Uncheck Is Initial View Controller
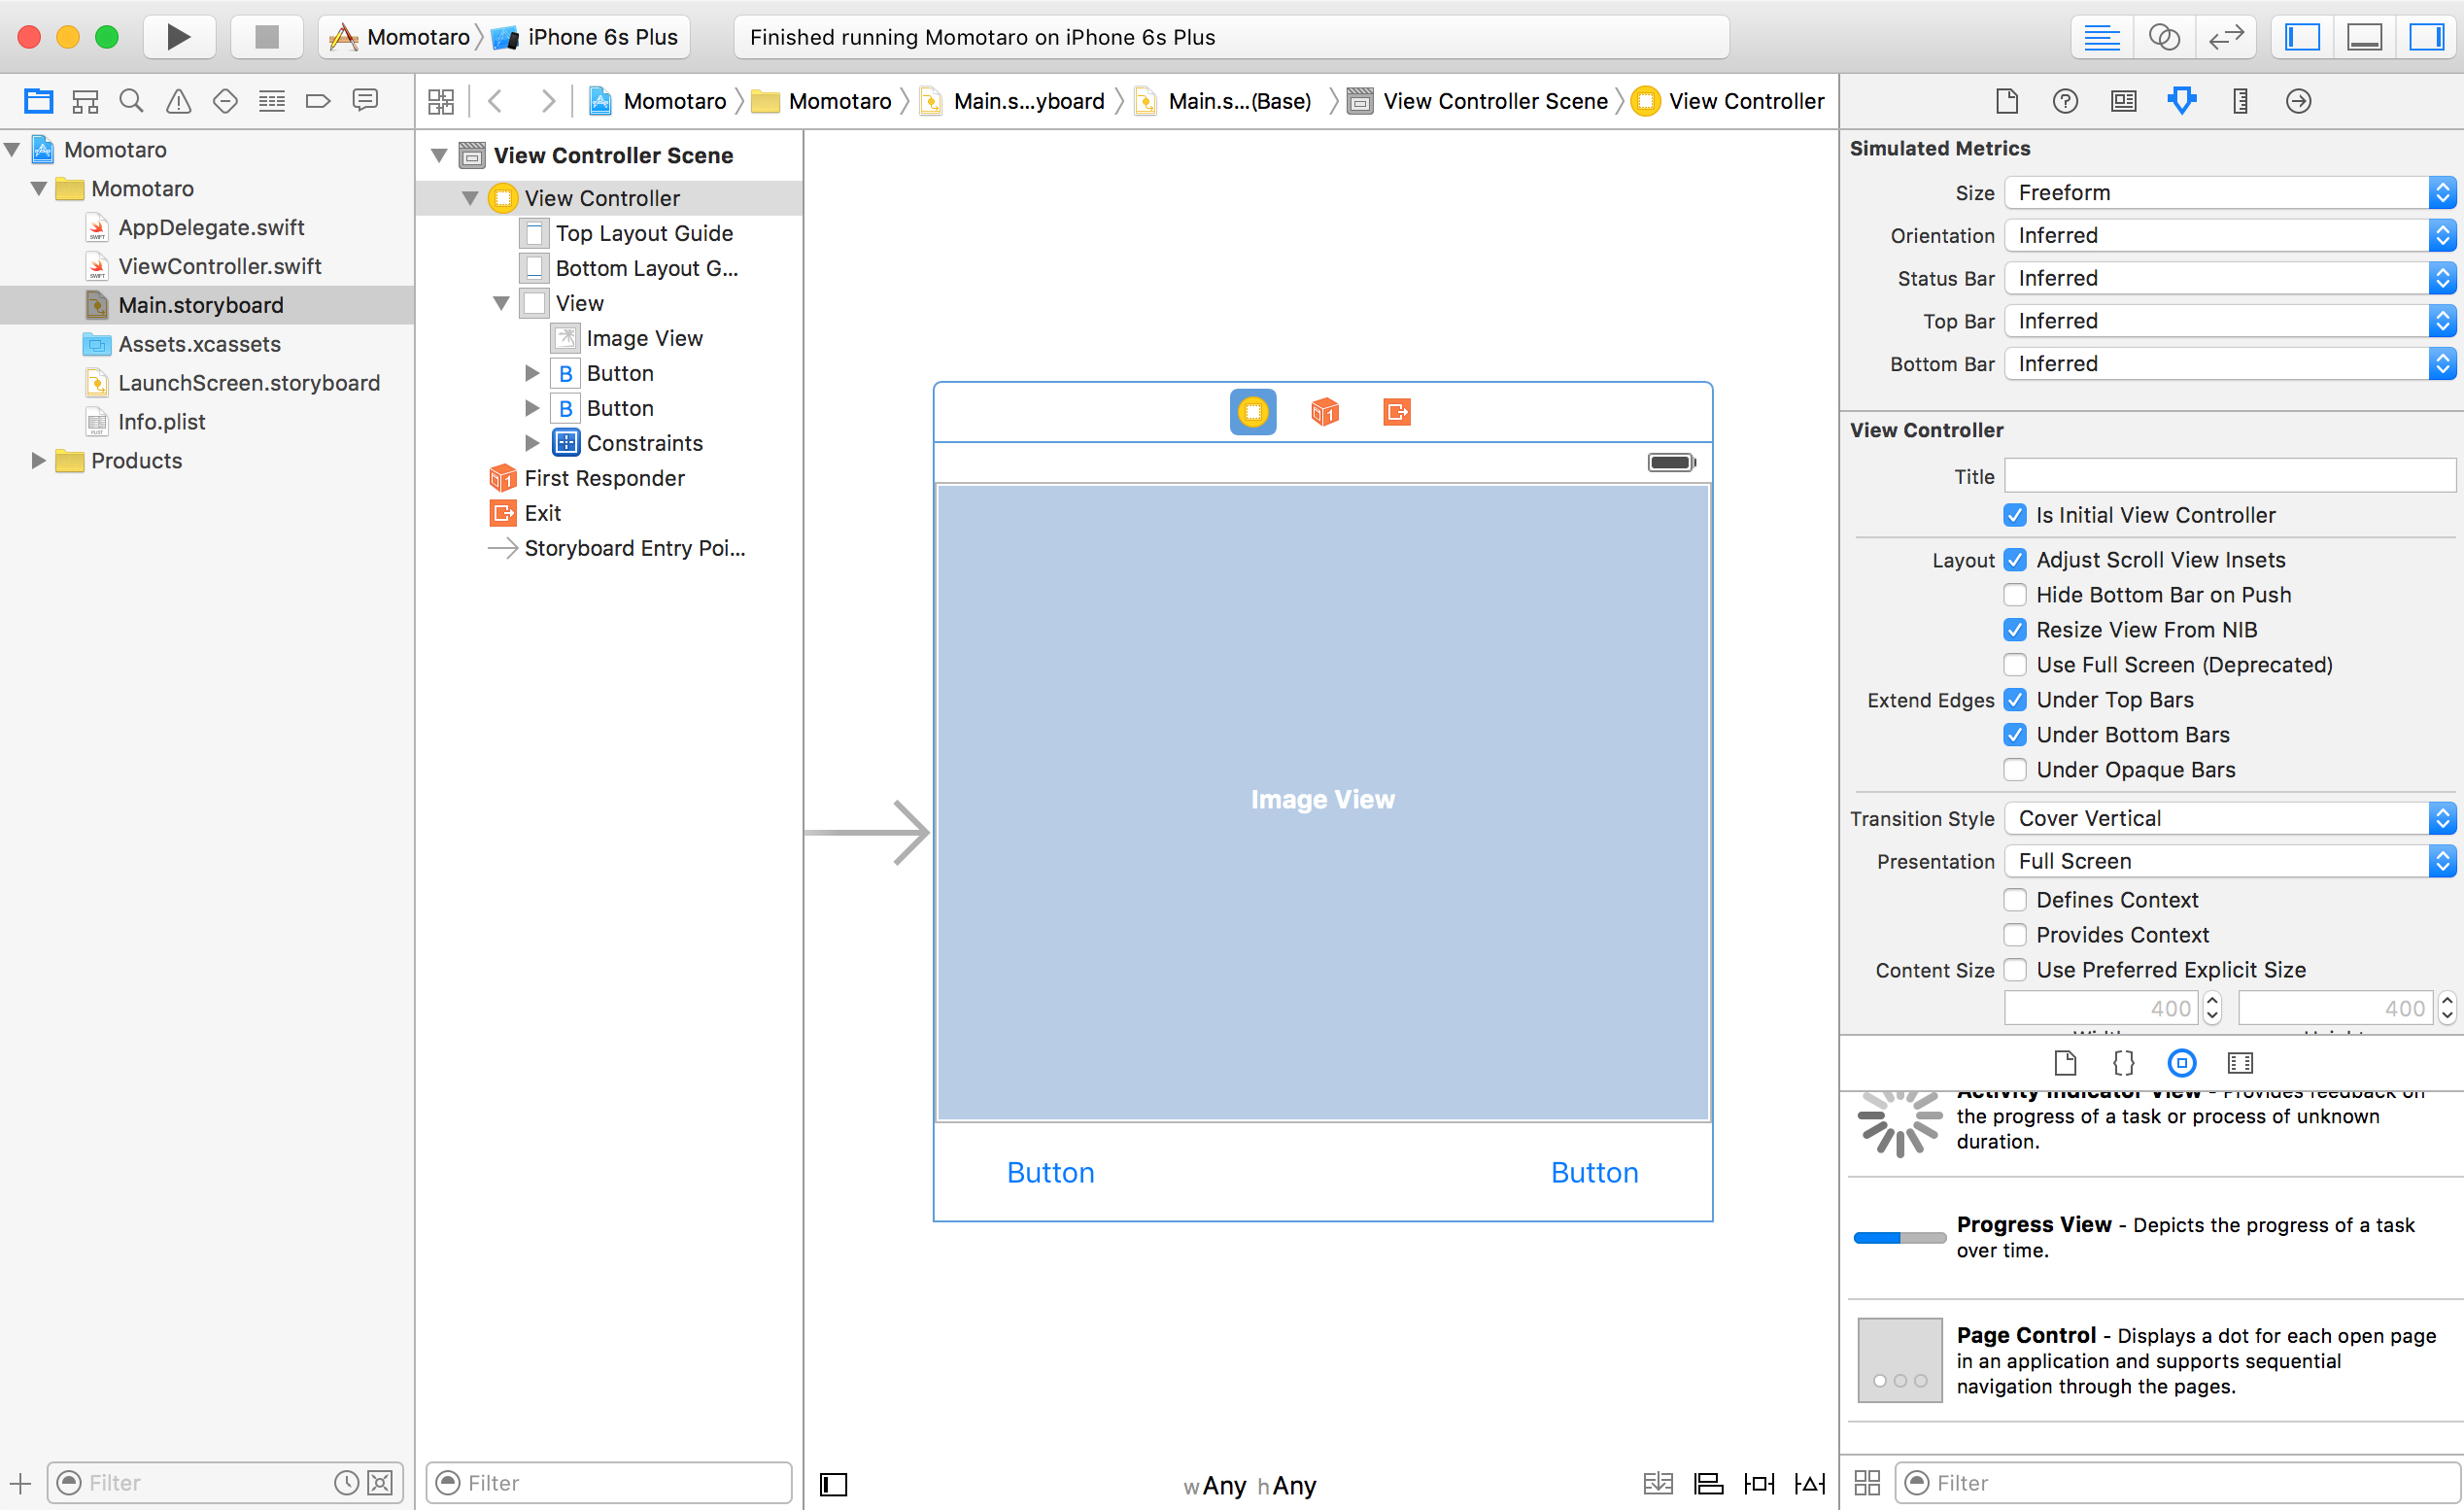This screenshot has height=1510, width=2464. [2016, 515]
